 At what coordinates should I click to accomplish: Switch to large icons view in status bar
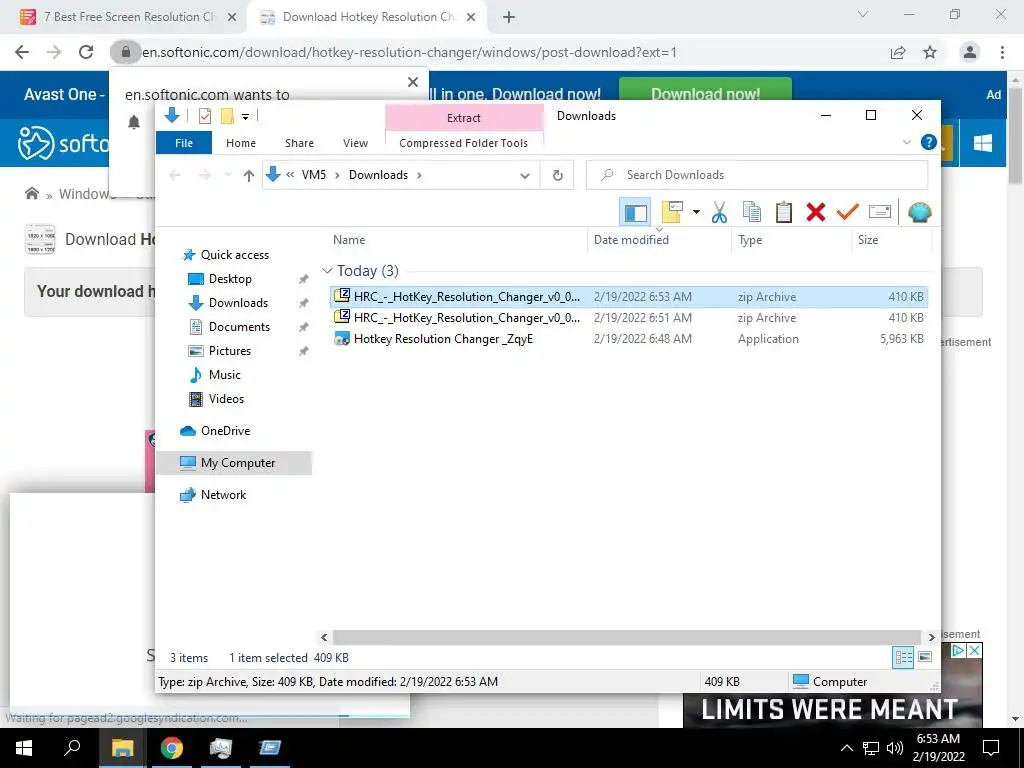coord(925,657)
